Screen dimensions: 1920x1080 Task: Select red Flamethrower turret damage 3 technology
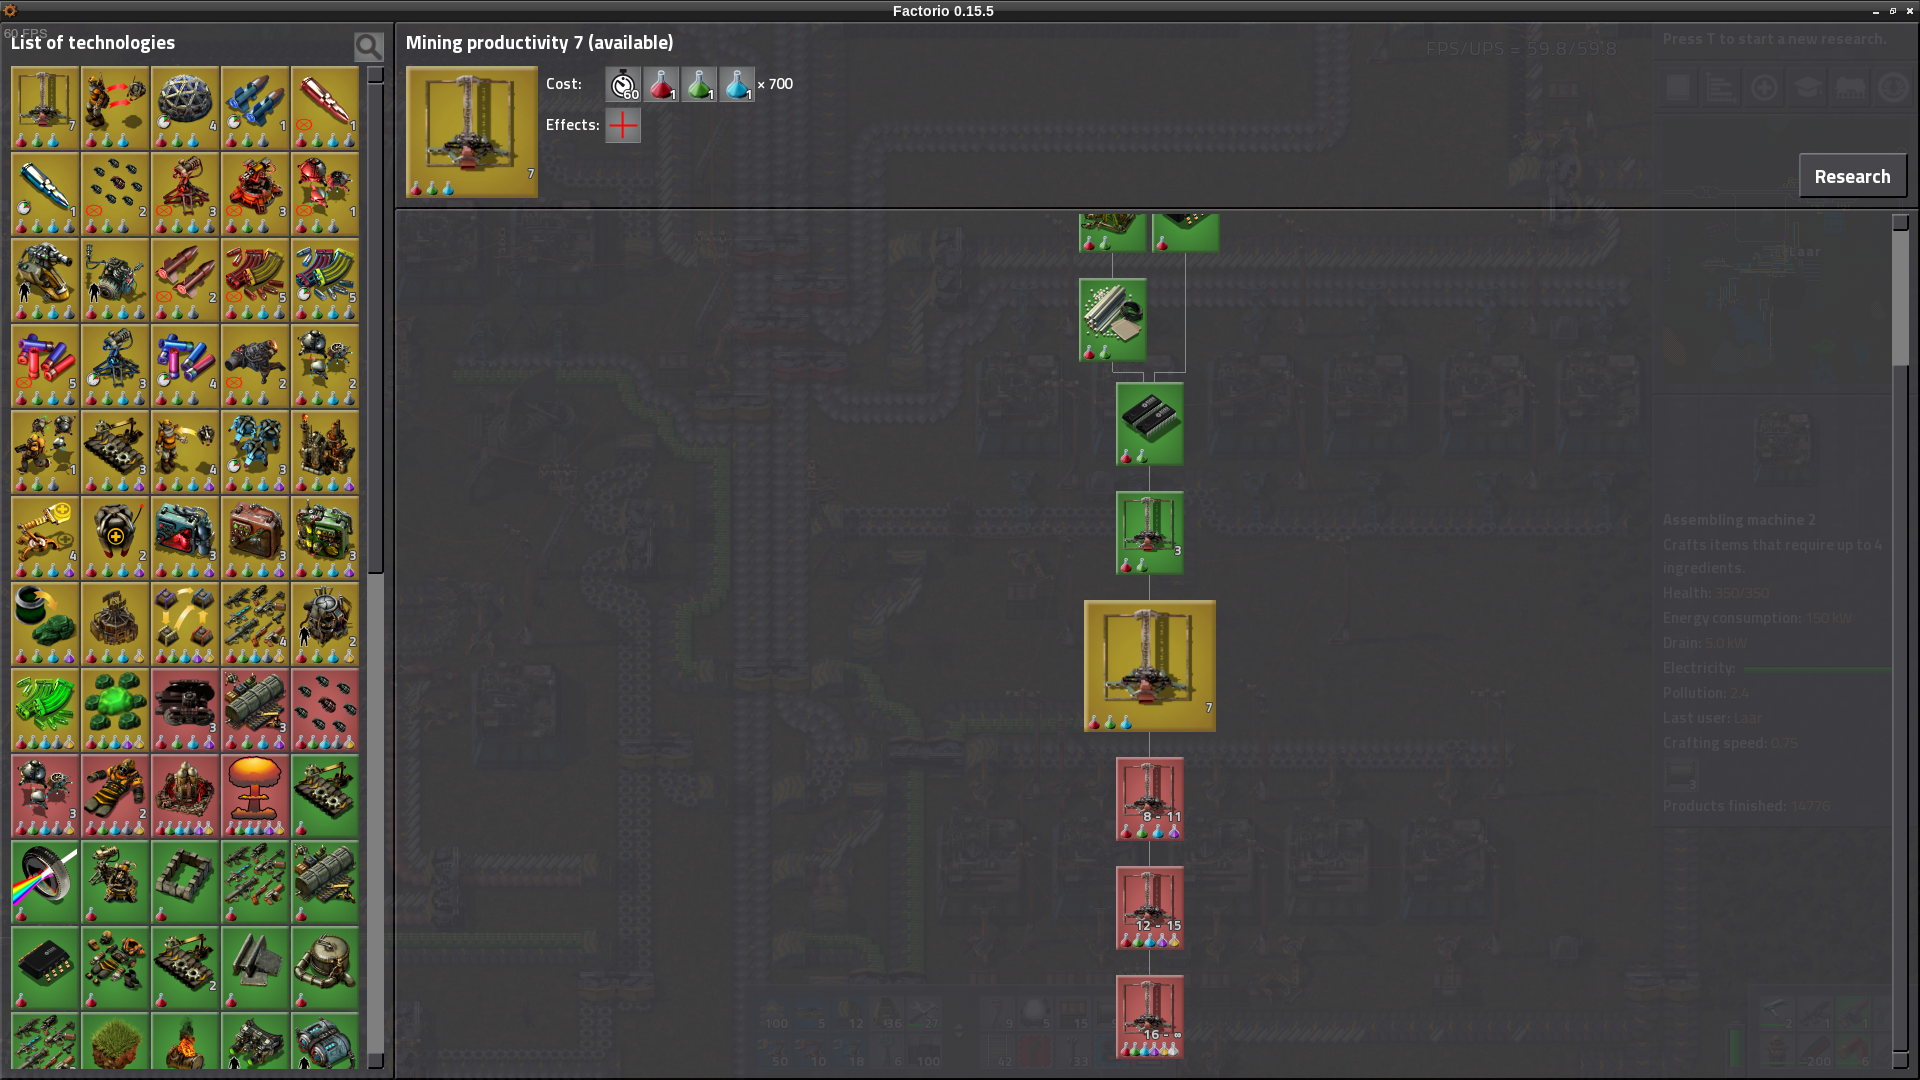coord(255,194)
